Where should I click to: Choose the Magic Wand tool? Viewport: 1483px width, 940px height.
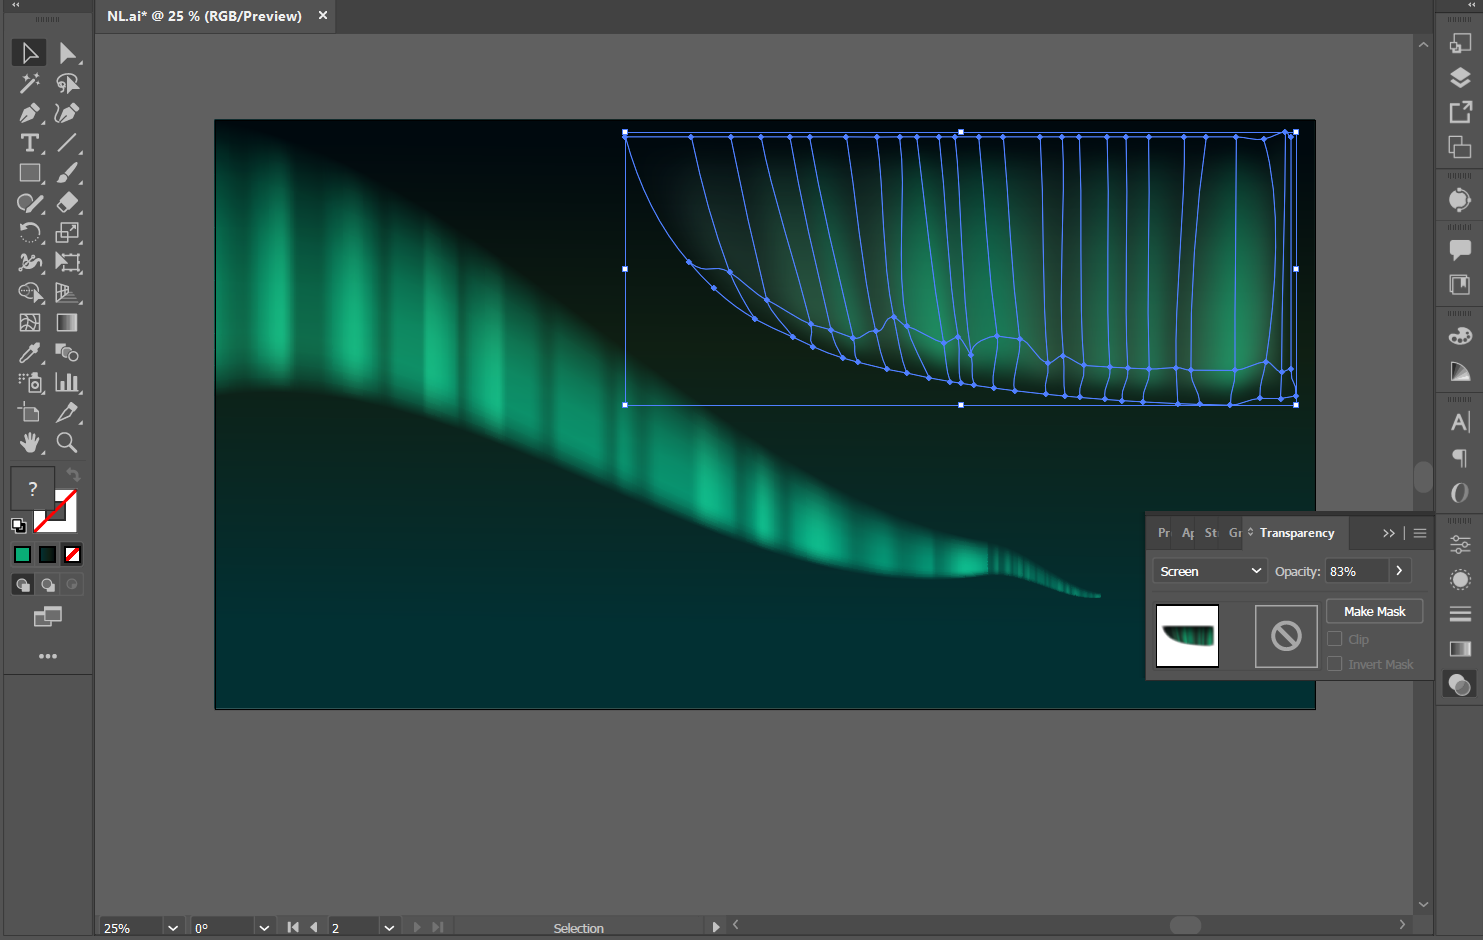(x=29, y=83)
